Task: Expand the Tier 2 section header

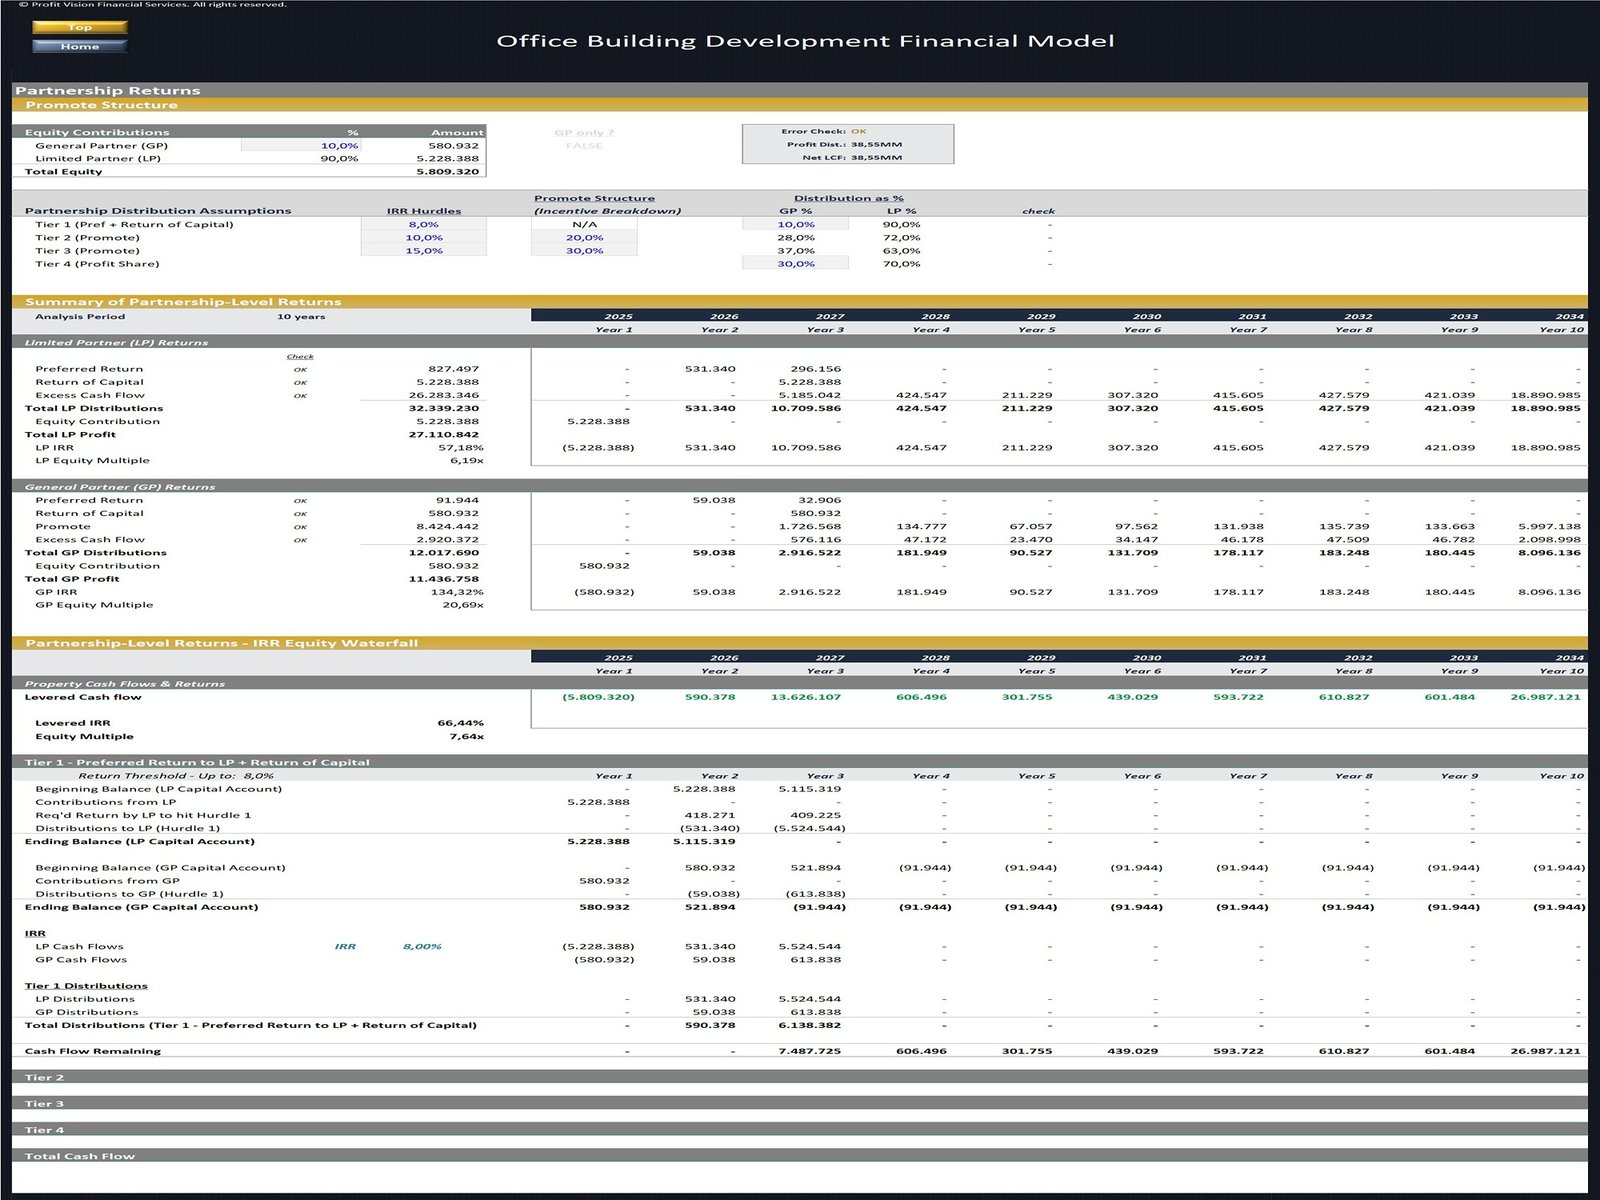Action: [x=45, y=1077]
